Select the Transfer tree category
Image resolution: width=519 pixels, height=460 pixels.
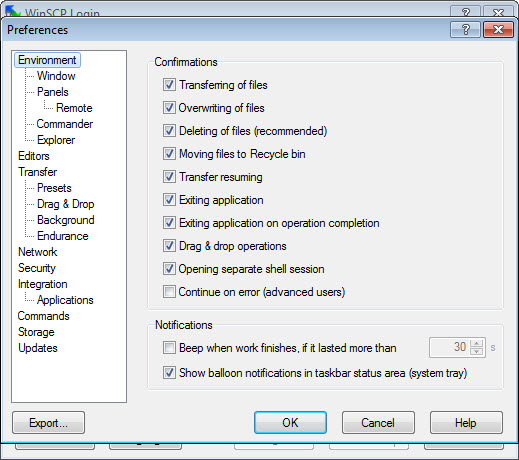click(x=38, y=172)
